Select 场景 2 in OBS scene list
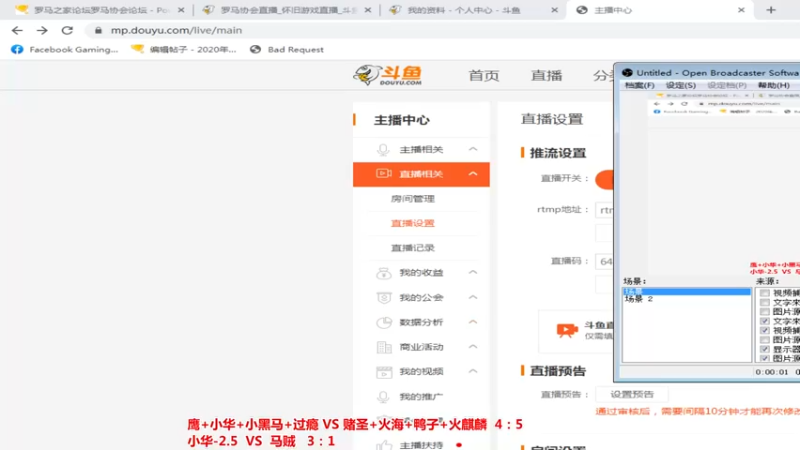 (x=639, y=299)
